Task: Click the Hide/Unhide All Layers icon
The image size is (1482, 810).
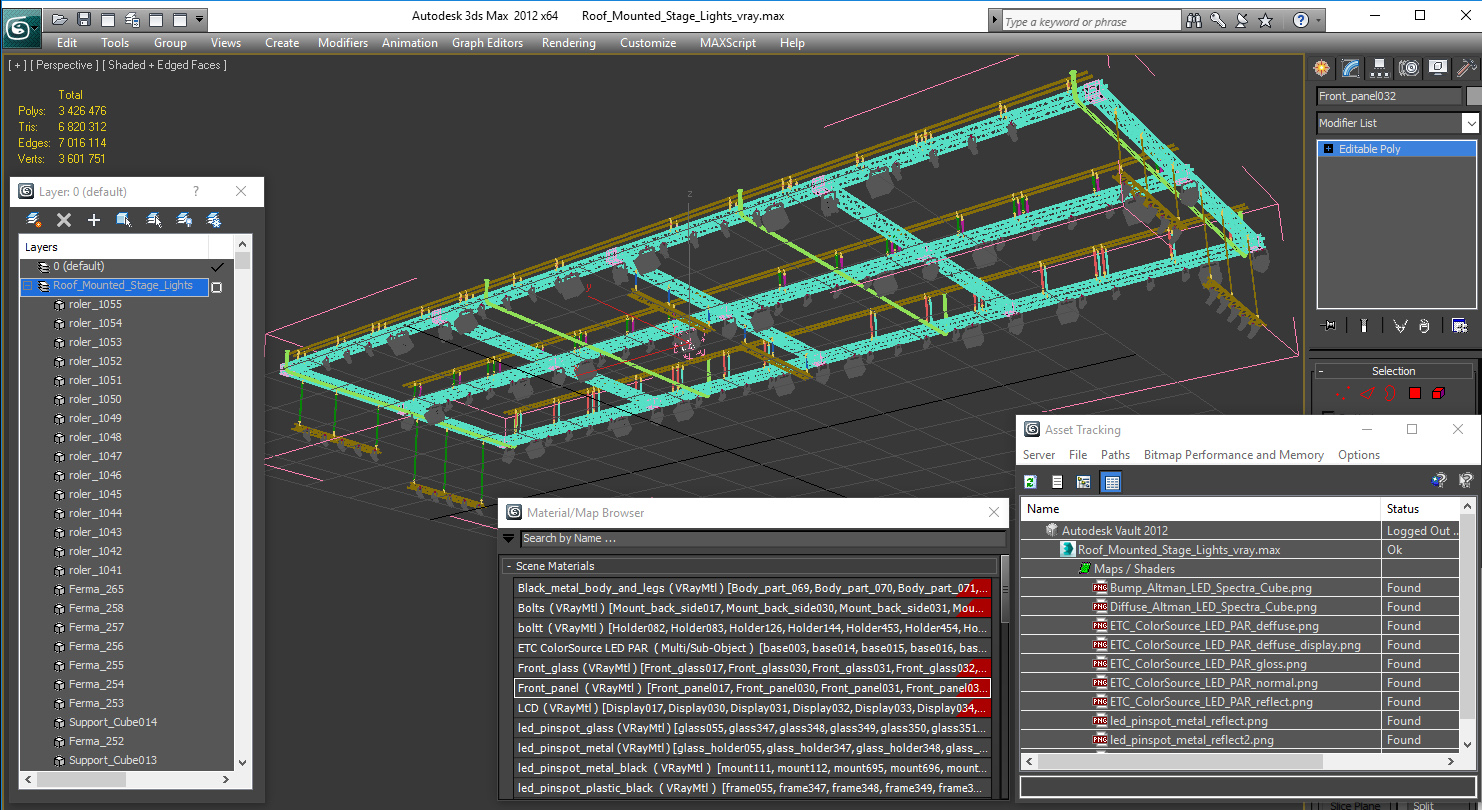Action: point(184,220)
